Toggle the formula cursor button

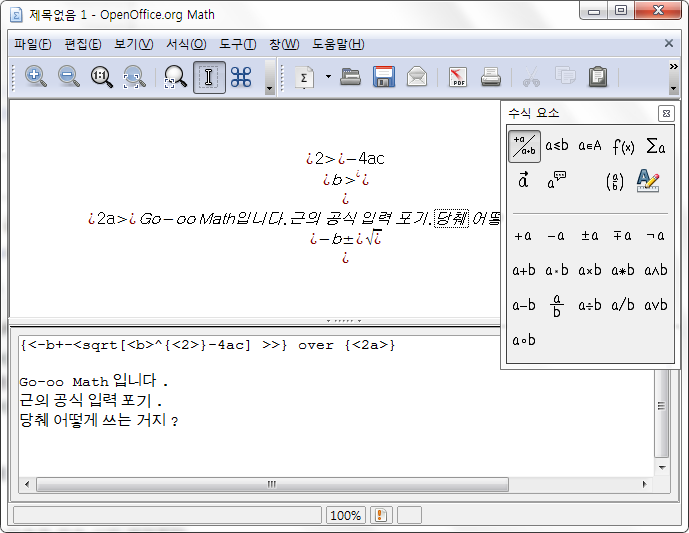[x=209, y=77]
